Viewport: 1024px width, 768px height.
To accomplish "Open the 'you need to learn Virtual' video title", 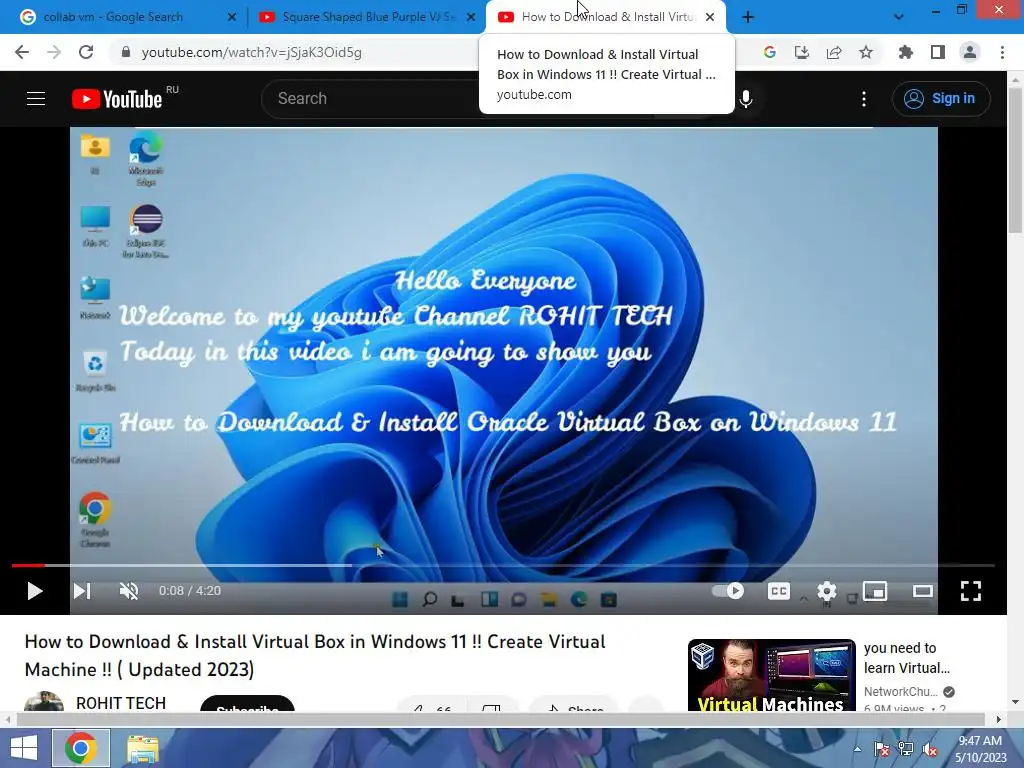I will pos(906,658).
